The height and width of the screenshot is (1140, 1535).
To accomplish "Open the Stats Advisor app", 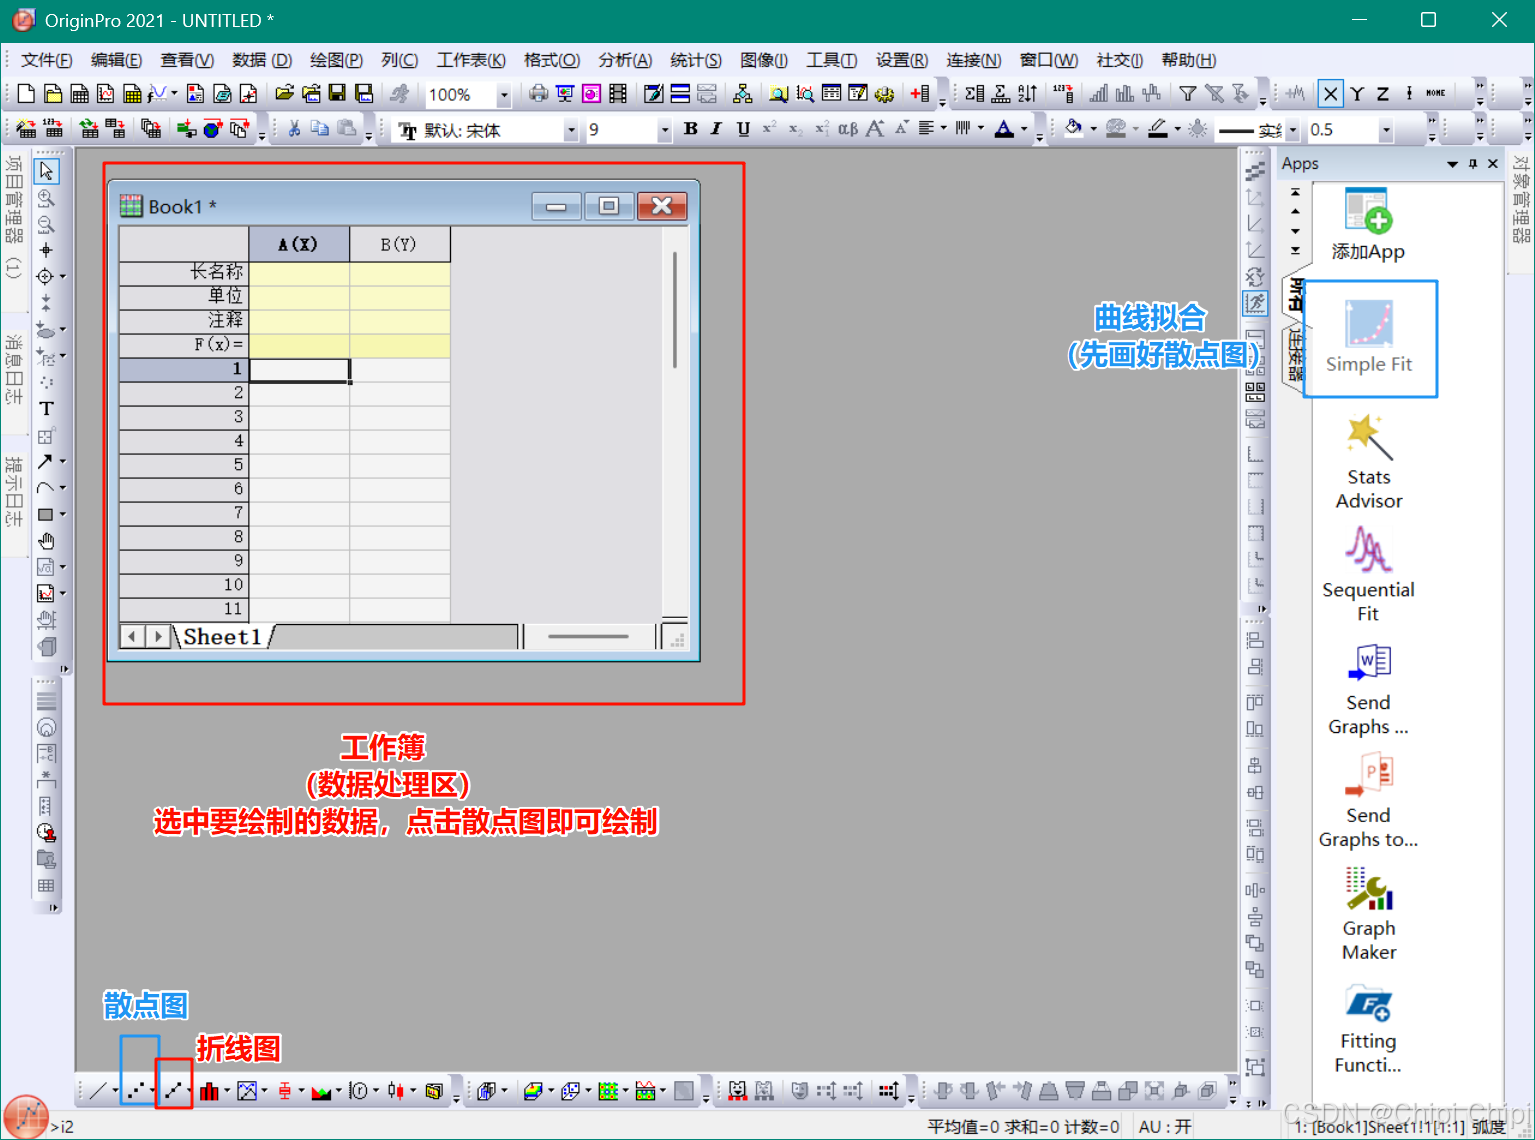I will pos(1369,462).
